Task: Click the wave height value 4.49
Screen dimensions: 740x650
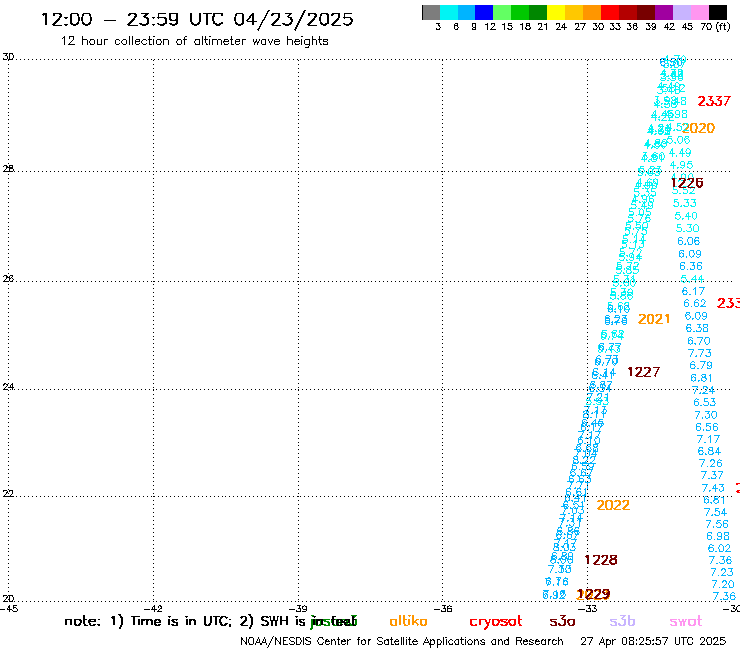Action: [680, 153]
